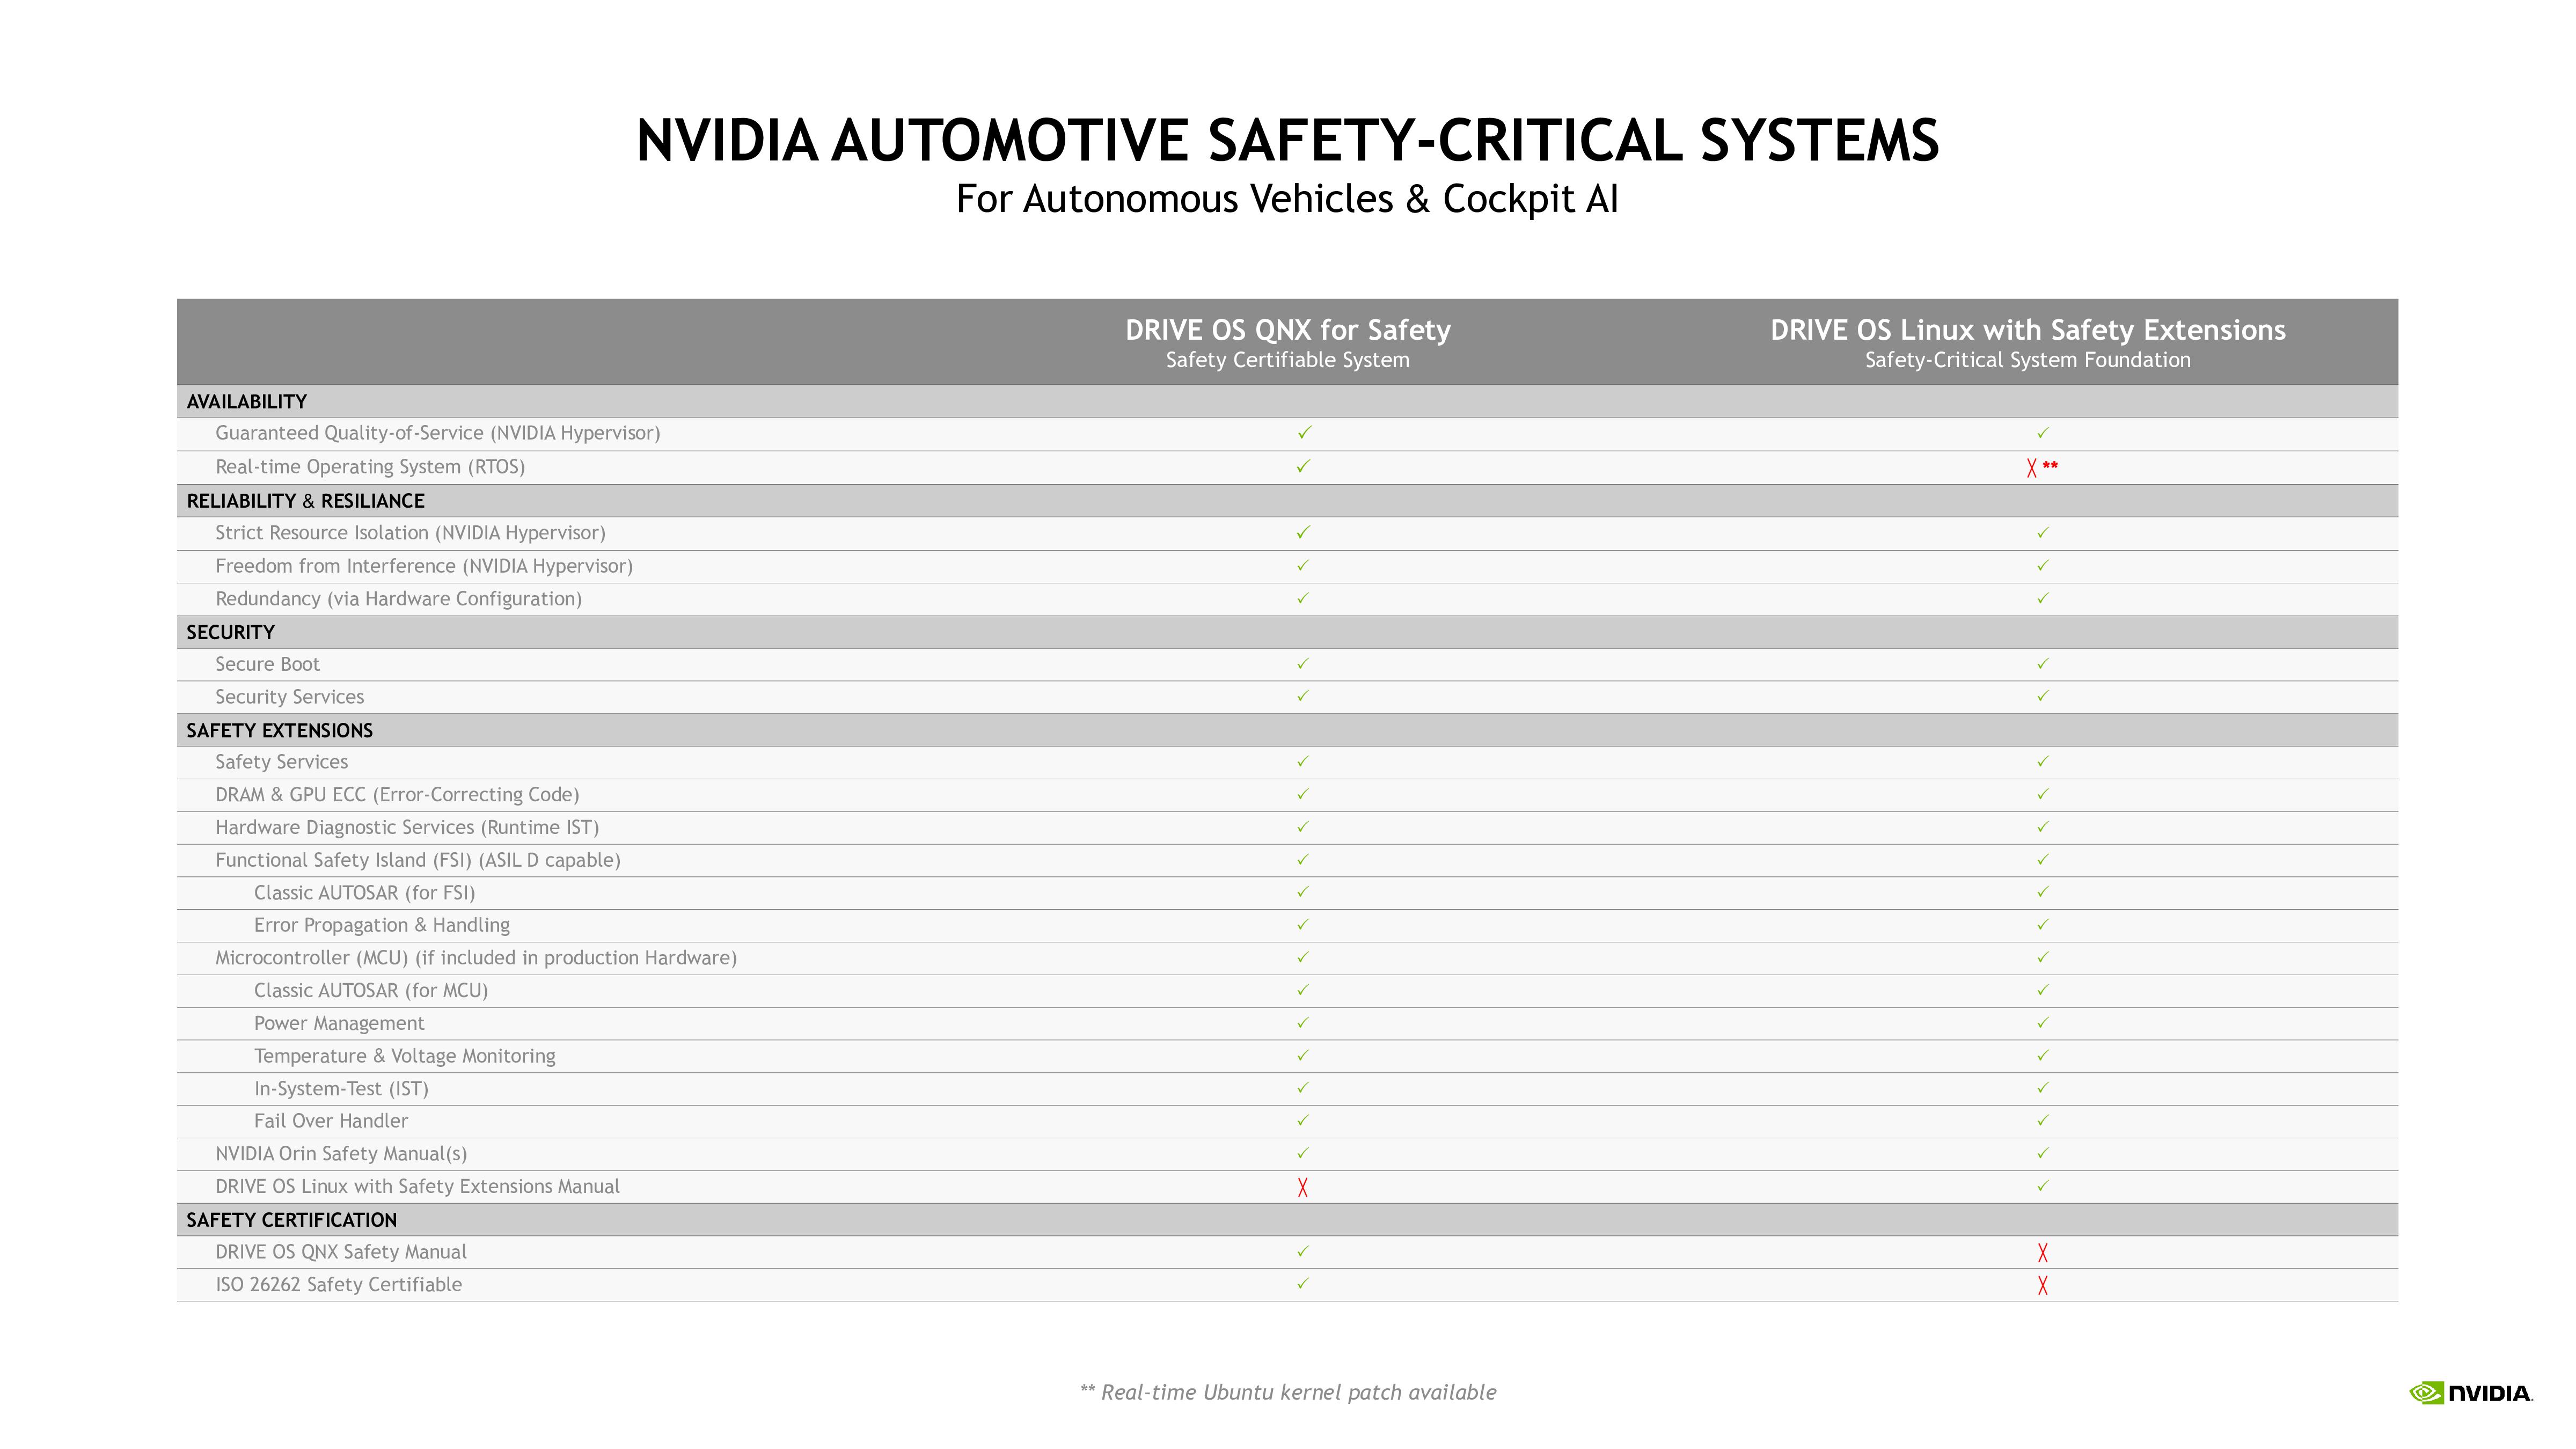Click the NVIDIA logo in the corner
The image size is (2576, 1449).
coord(2471,1393)
